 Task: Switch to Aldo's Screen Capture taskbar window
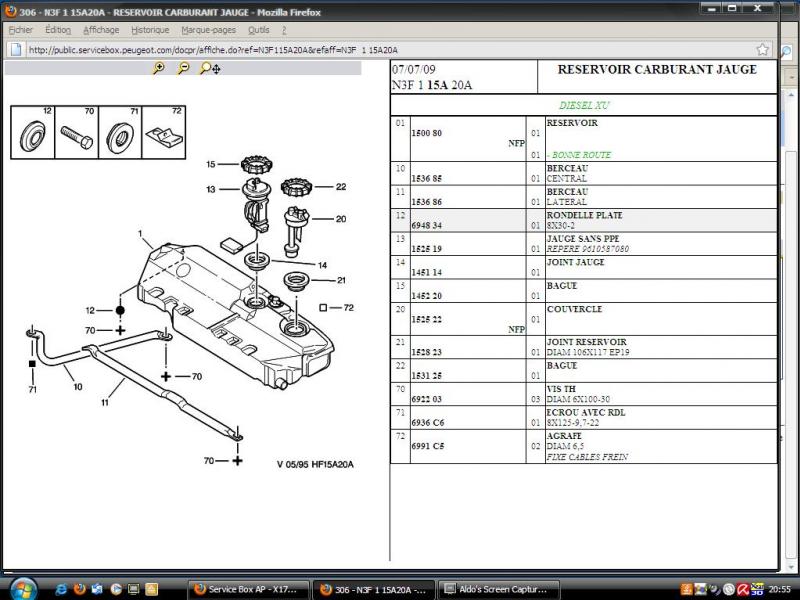pos(498,589)
